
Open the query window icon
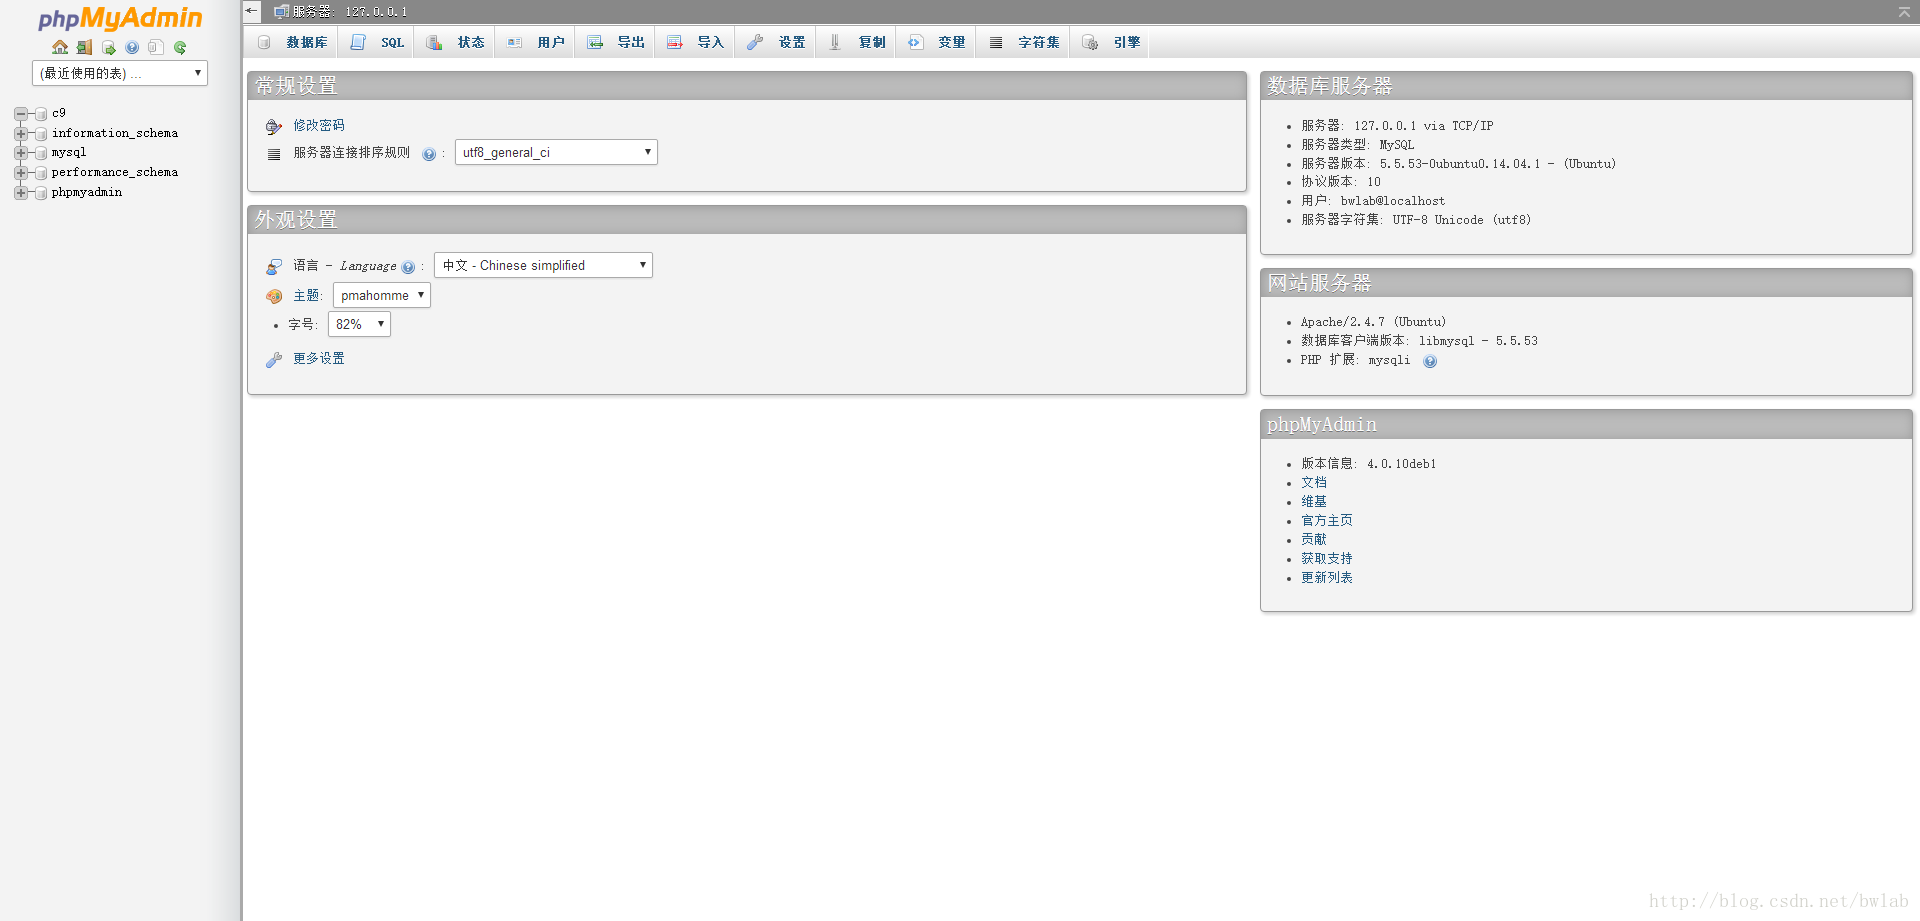[x=108, y=47]
